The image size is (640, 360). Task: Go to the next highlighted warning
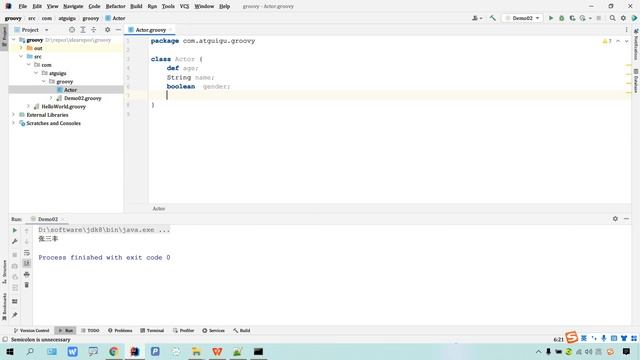(627, 41)
